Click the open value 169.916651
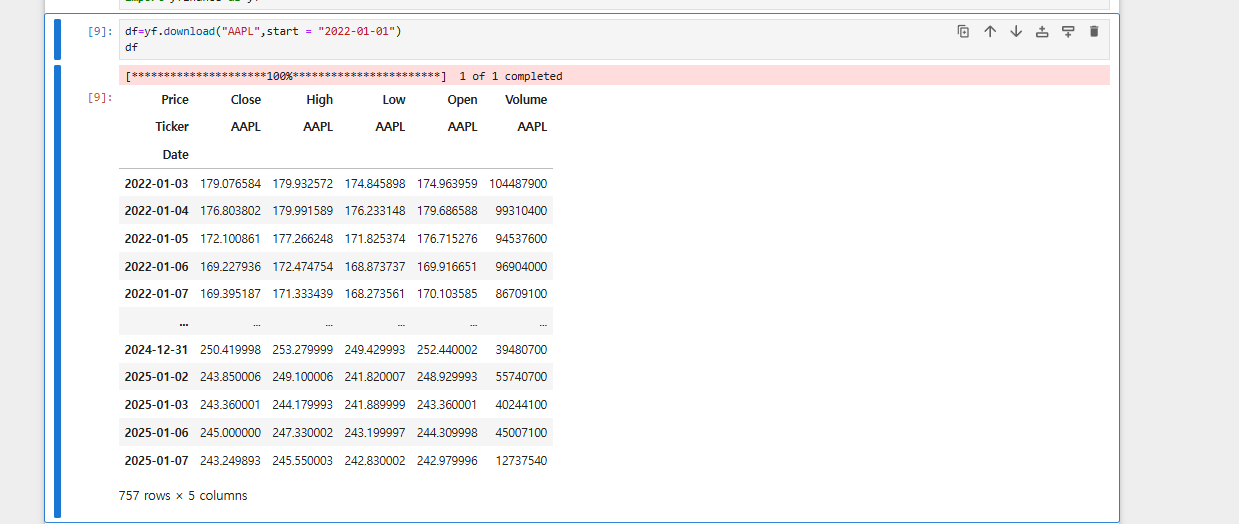The image size is (1239, 524). pos(447,267)
